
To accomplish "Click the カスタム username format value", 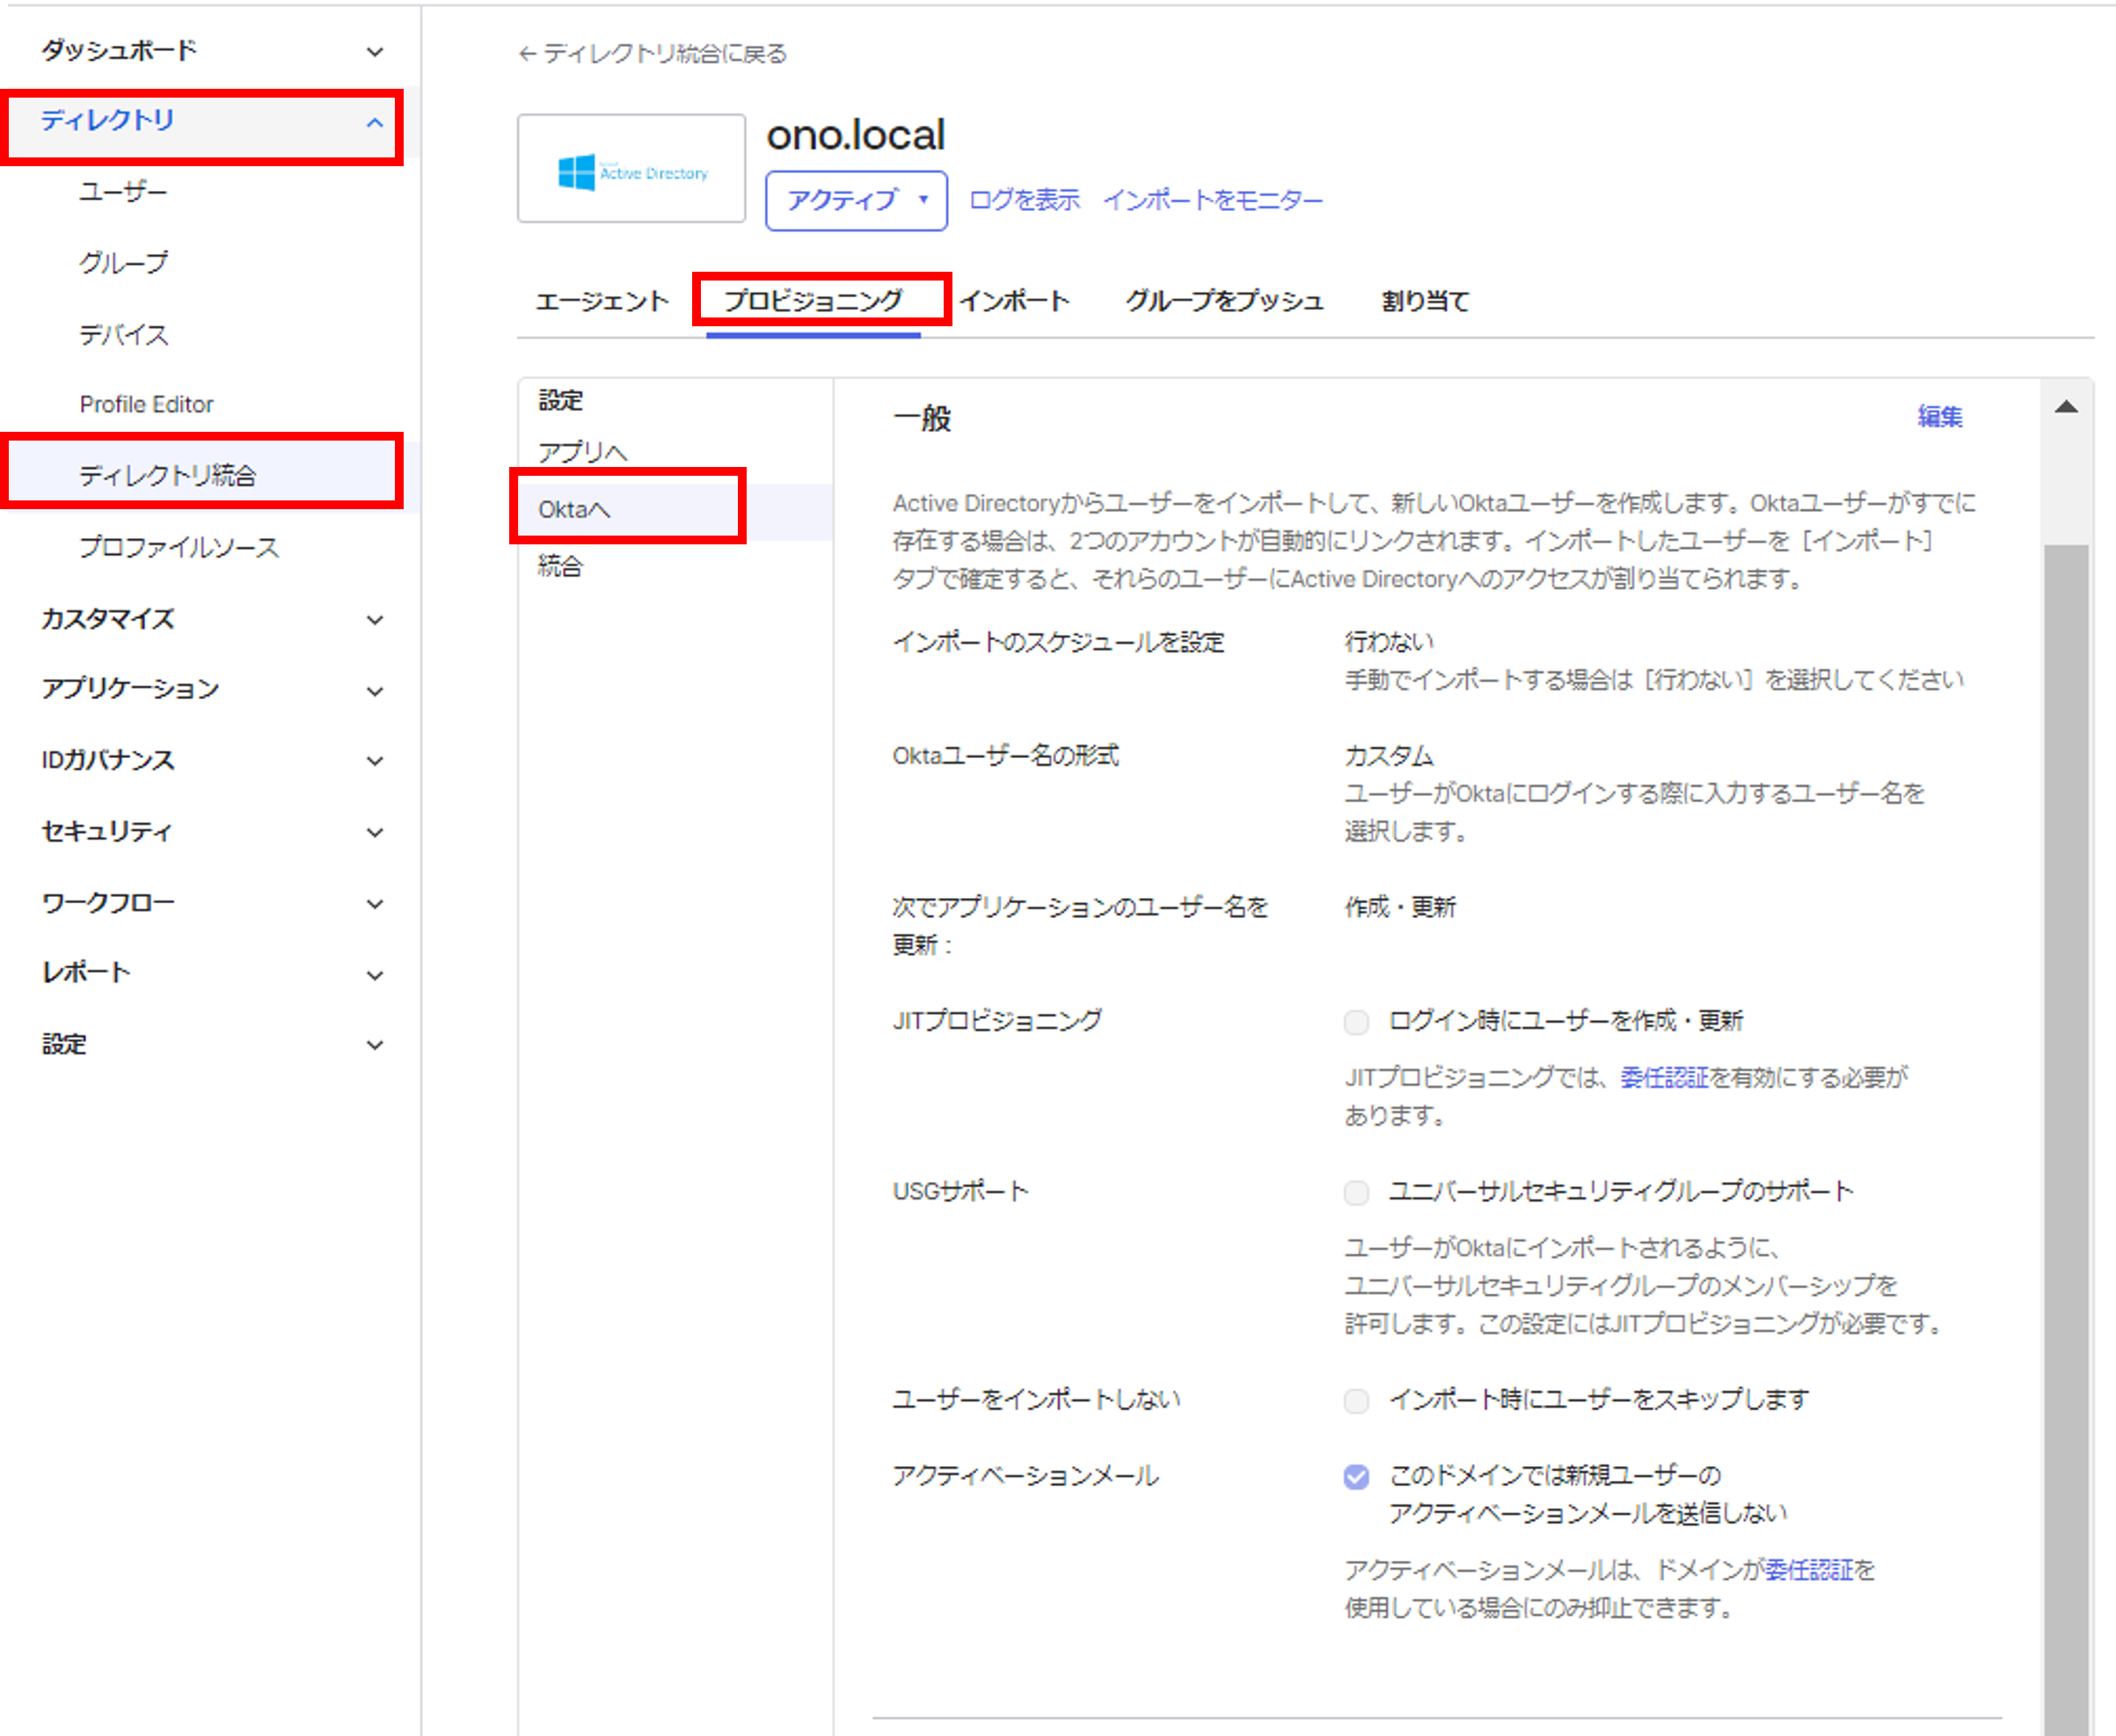I will click(1388, 755).
